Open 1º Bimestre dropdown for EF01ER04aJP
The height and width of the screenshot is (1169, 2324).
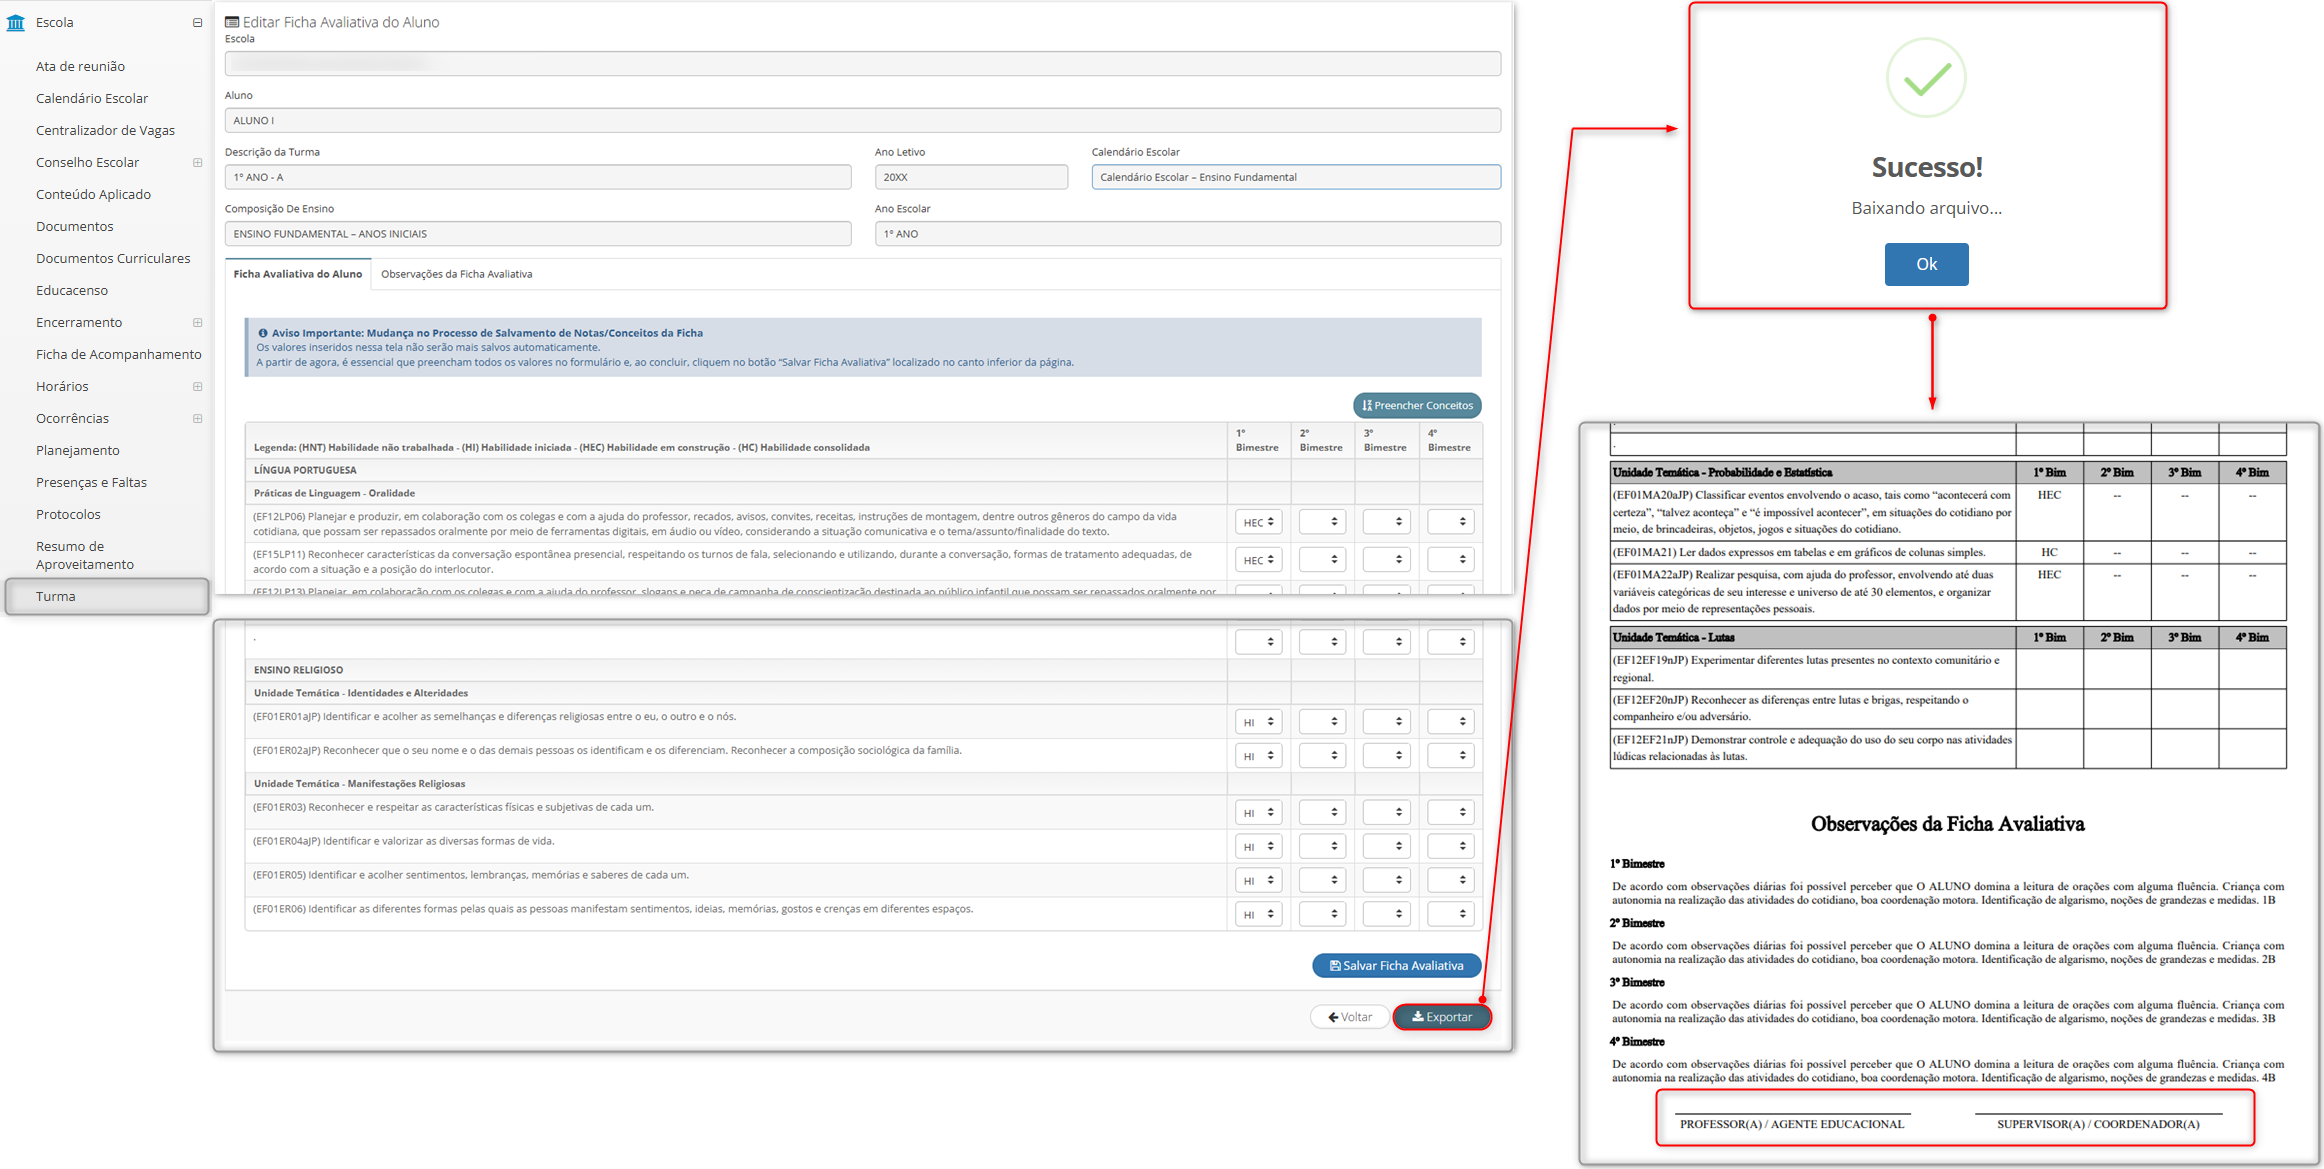[1258, 847]
